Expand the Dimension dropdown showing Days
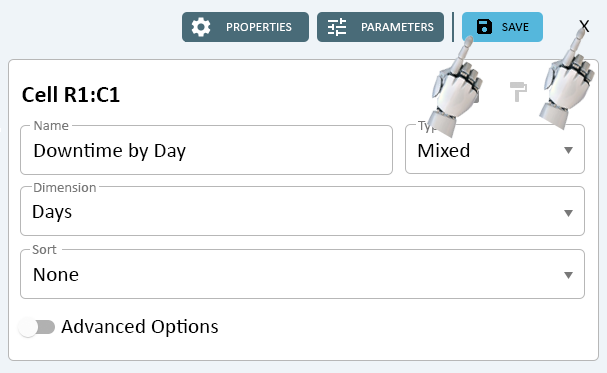 [x=302, y=211]
